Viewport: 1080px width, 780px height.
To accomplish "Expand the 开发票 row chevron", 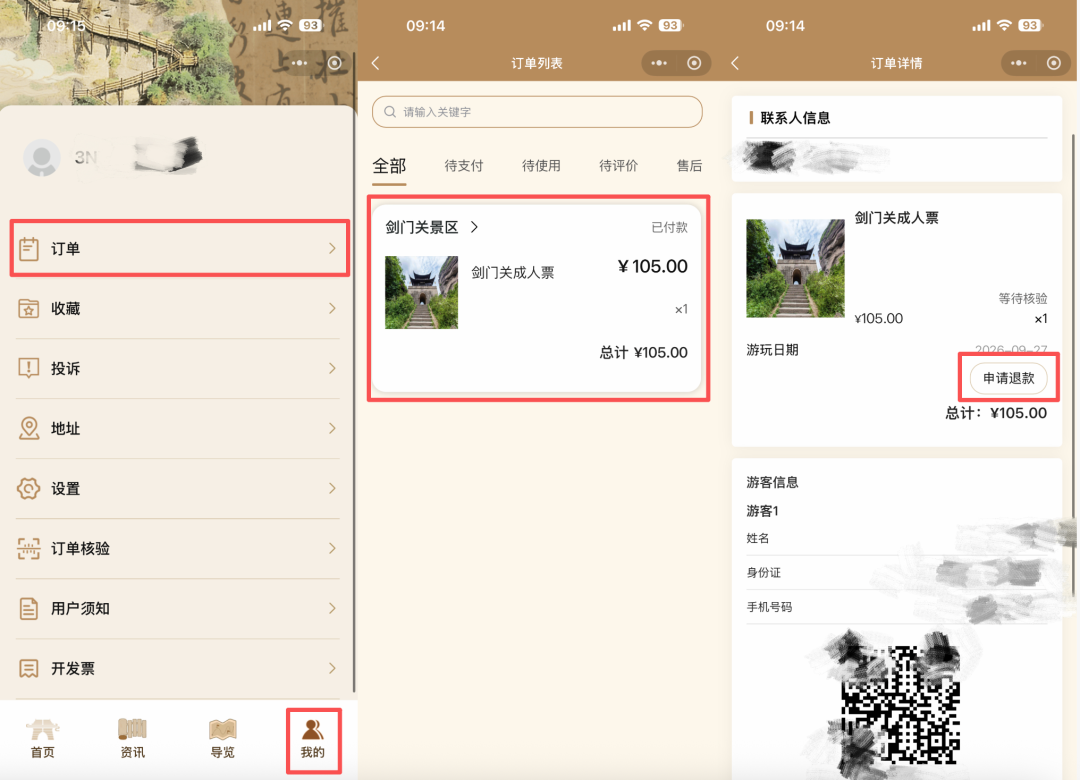I will coord(333,668).
